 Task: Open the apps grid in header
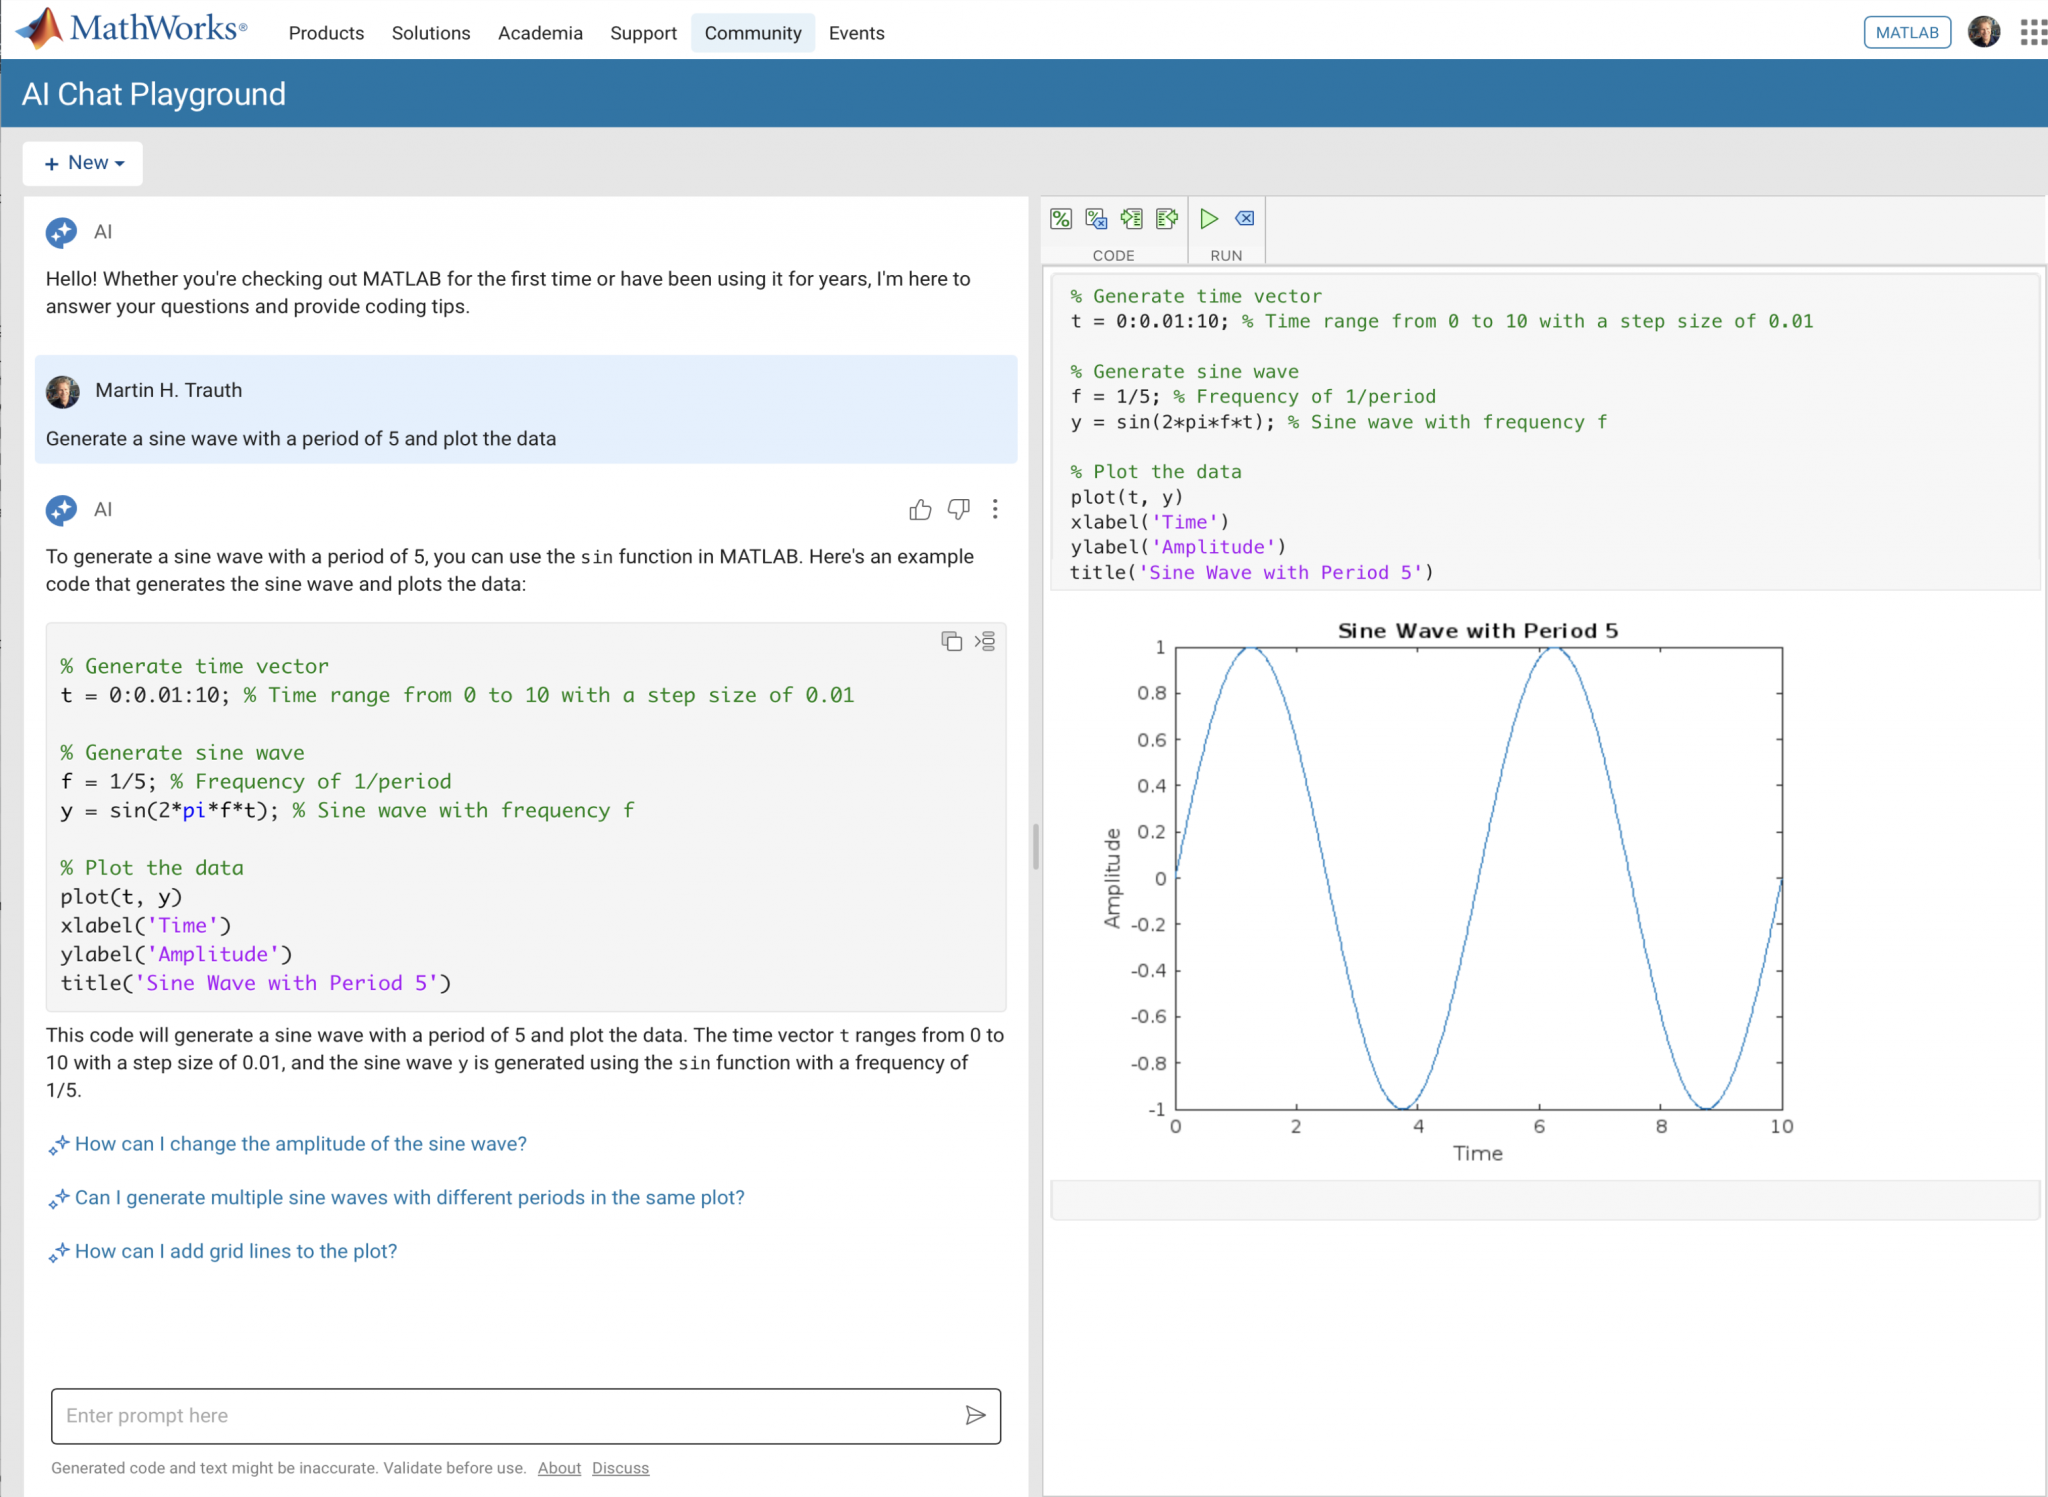click(2032, 33)
